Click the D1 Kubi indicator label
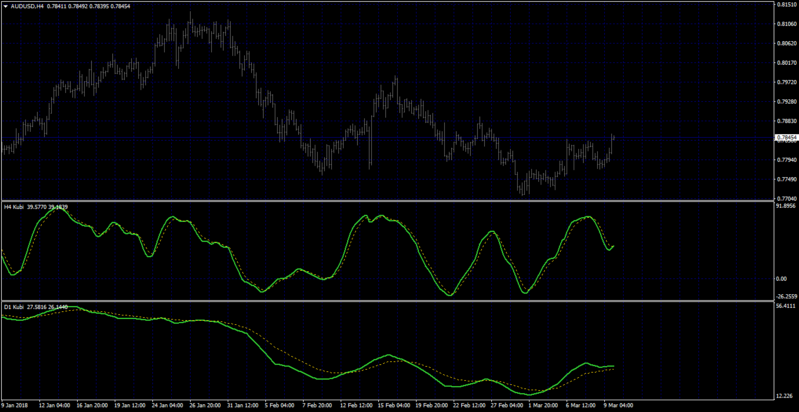Screen dimensions: 799x412 (x=14, y=307)
